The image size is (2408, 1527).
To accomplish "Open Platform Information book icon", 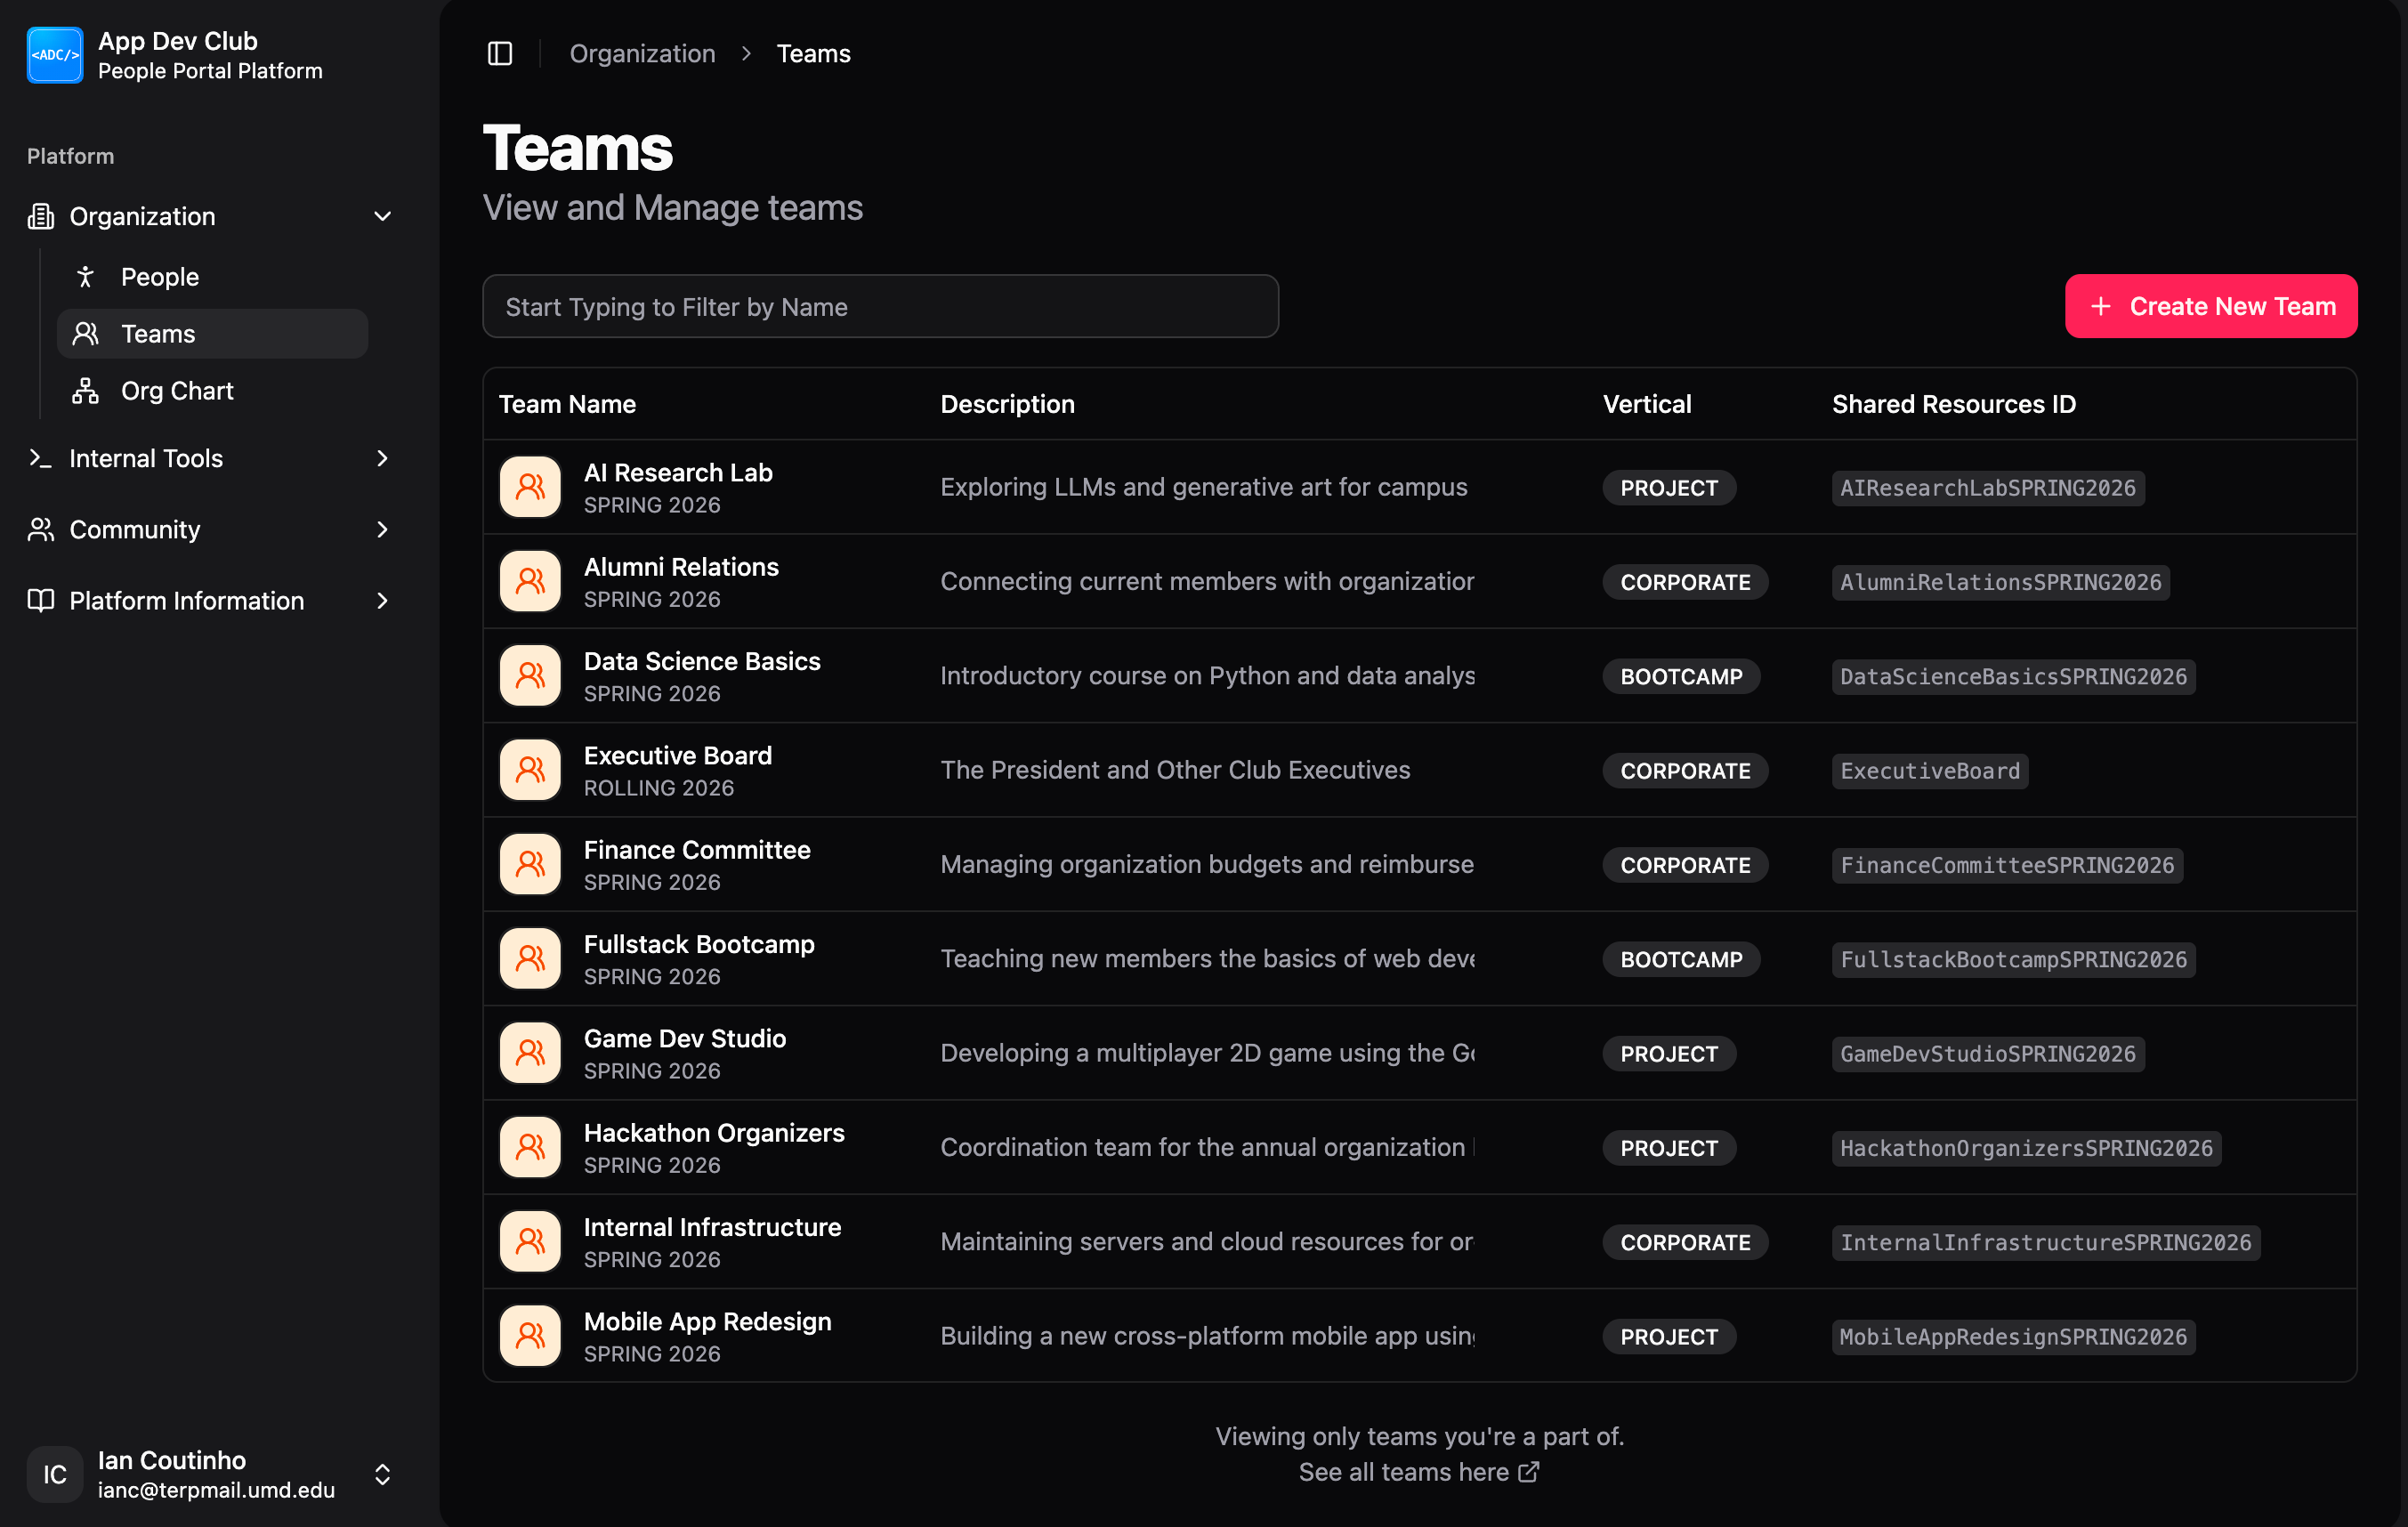I will pos(40,600).
